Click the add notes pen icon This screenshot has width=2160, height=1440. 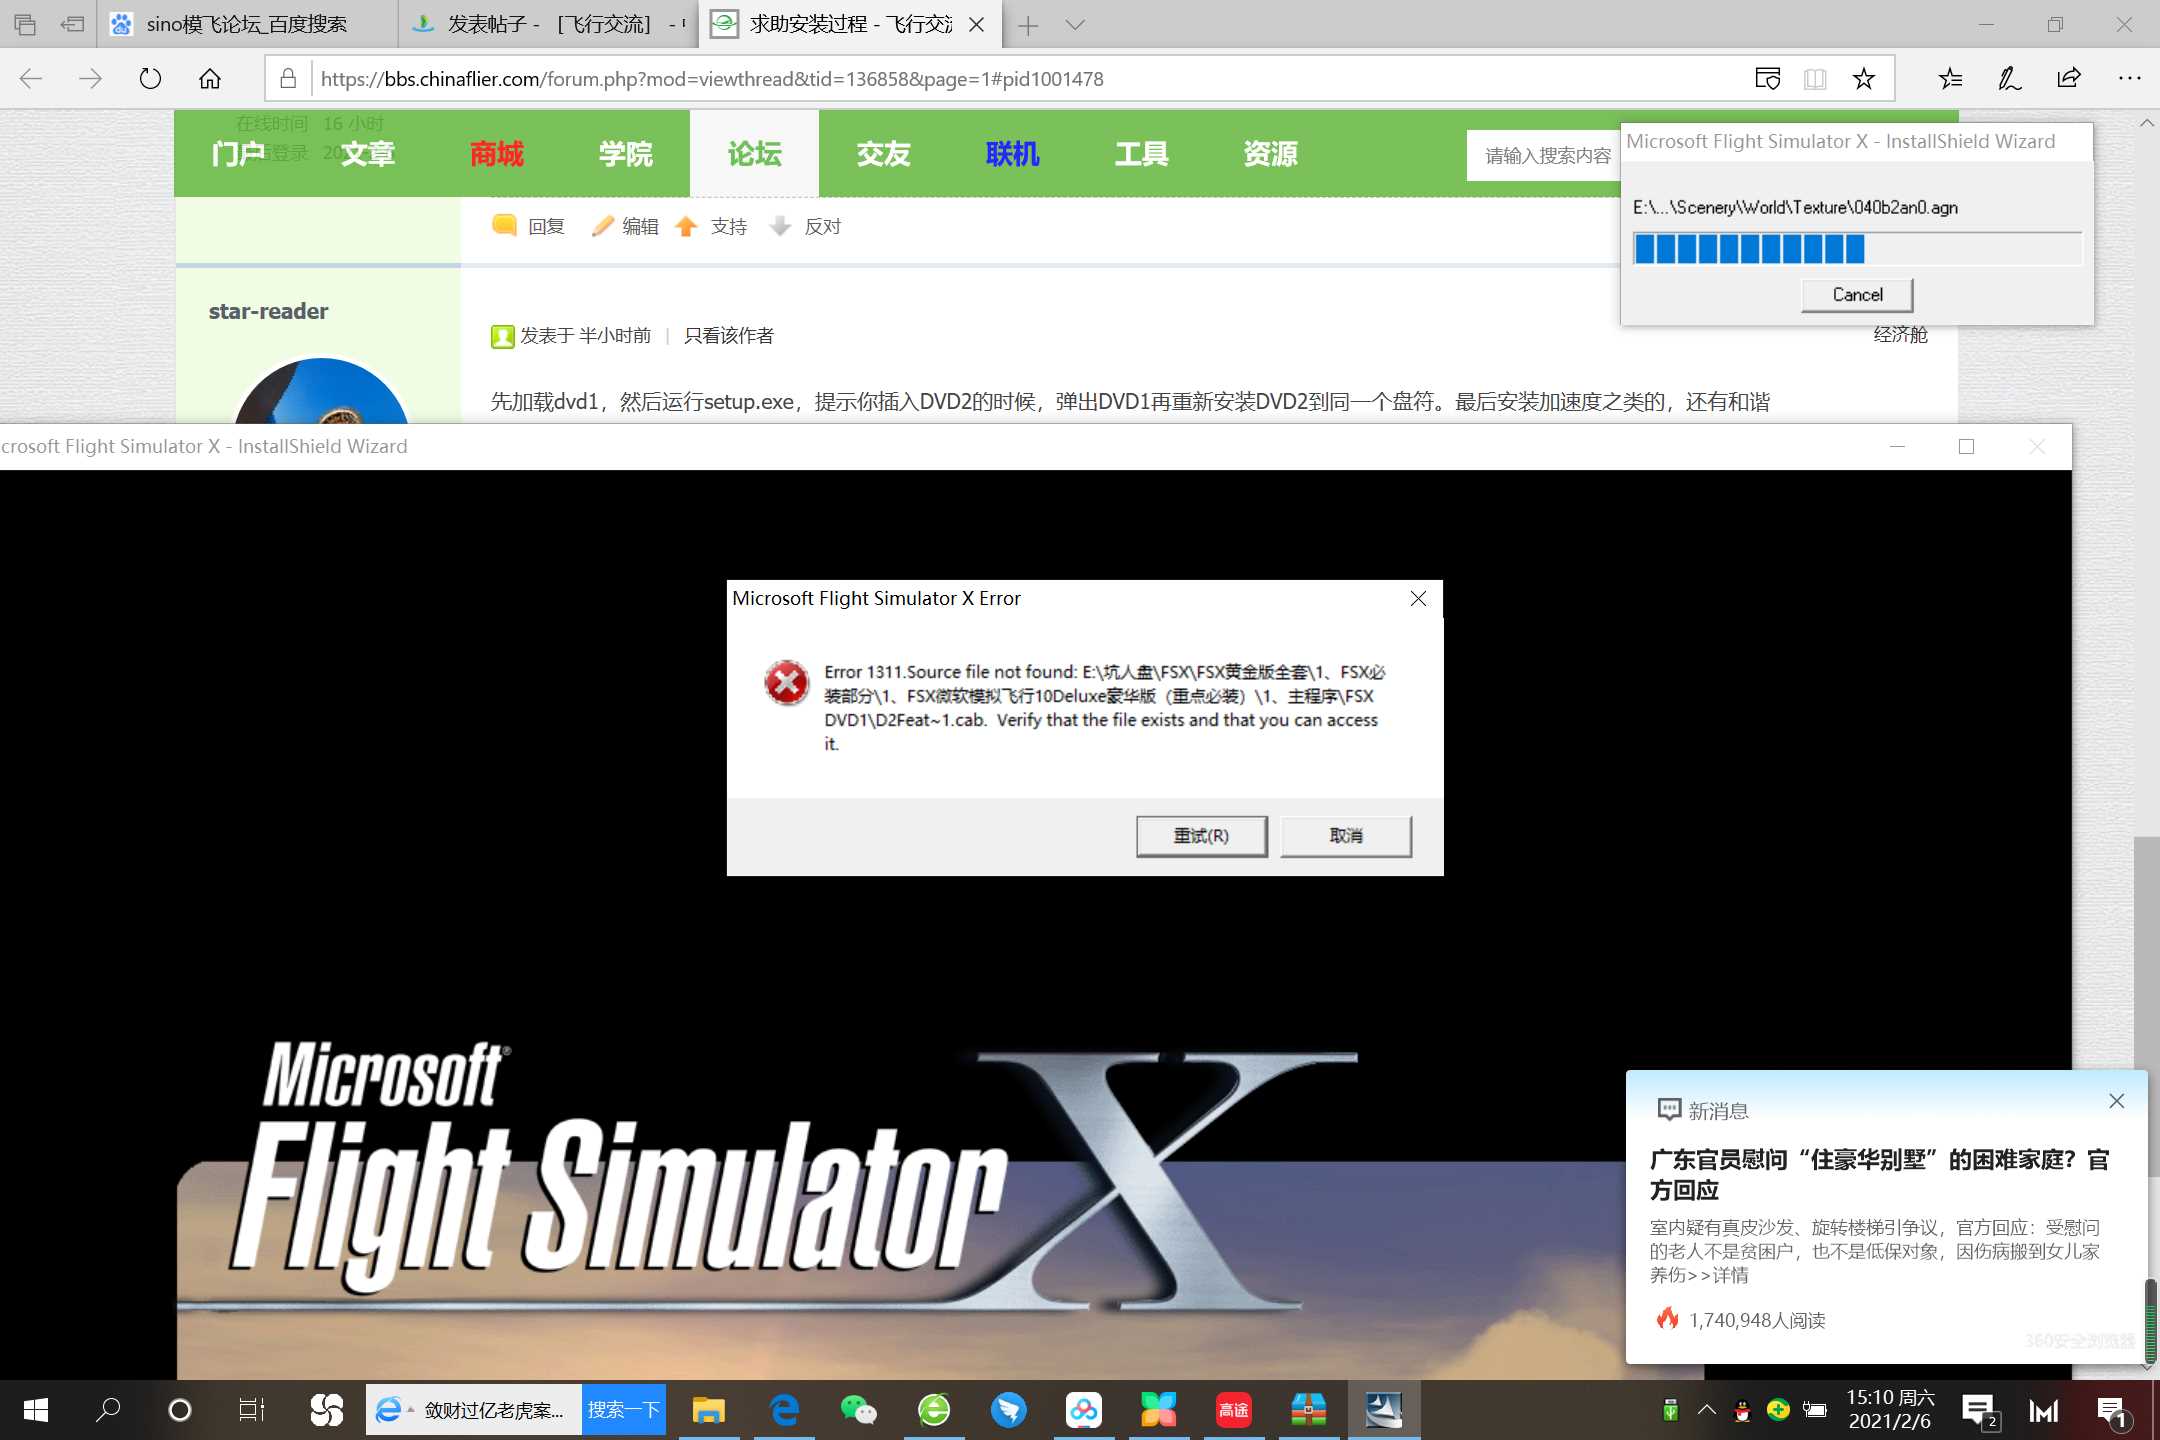click(x=2009, y=79)
